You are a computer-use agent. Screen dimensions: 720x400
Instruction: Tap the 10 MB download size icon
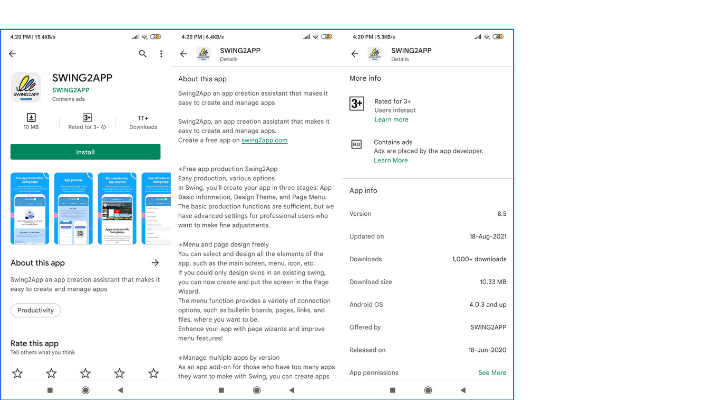(31, 118)
